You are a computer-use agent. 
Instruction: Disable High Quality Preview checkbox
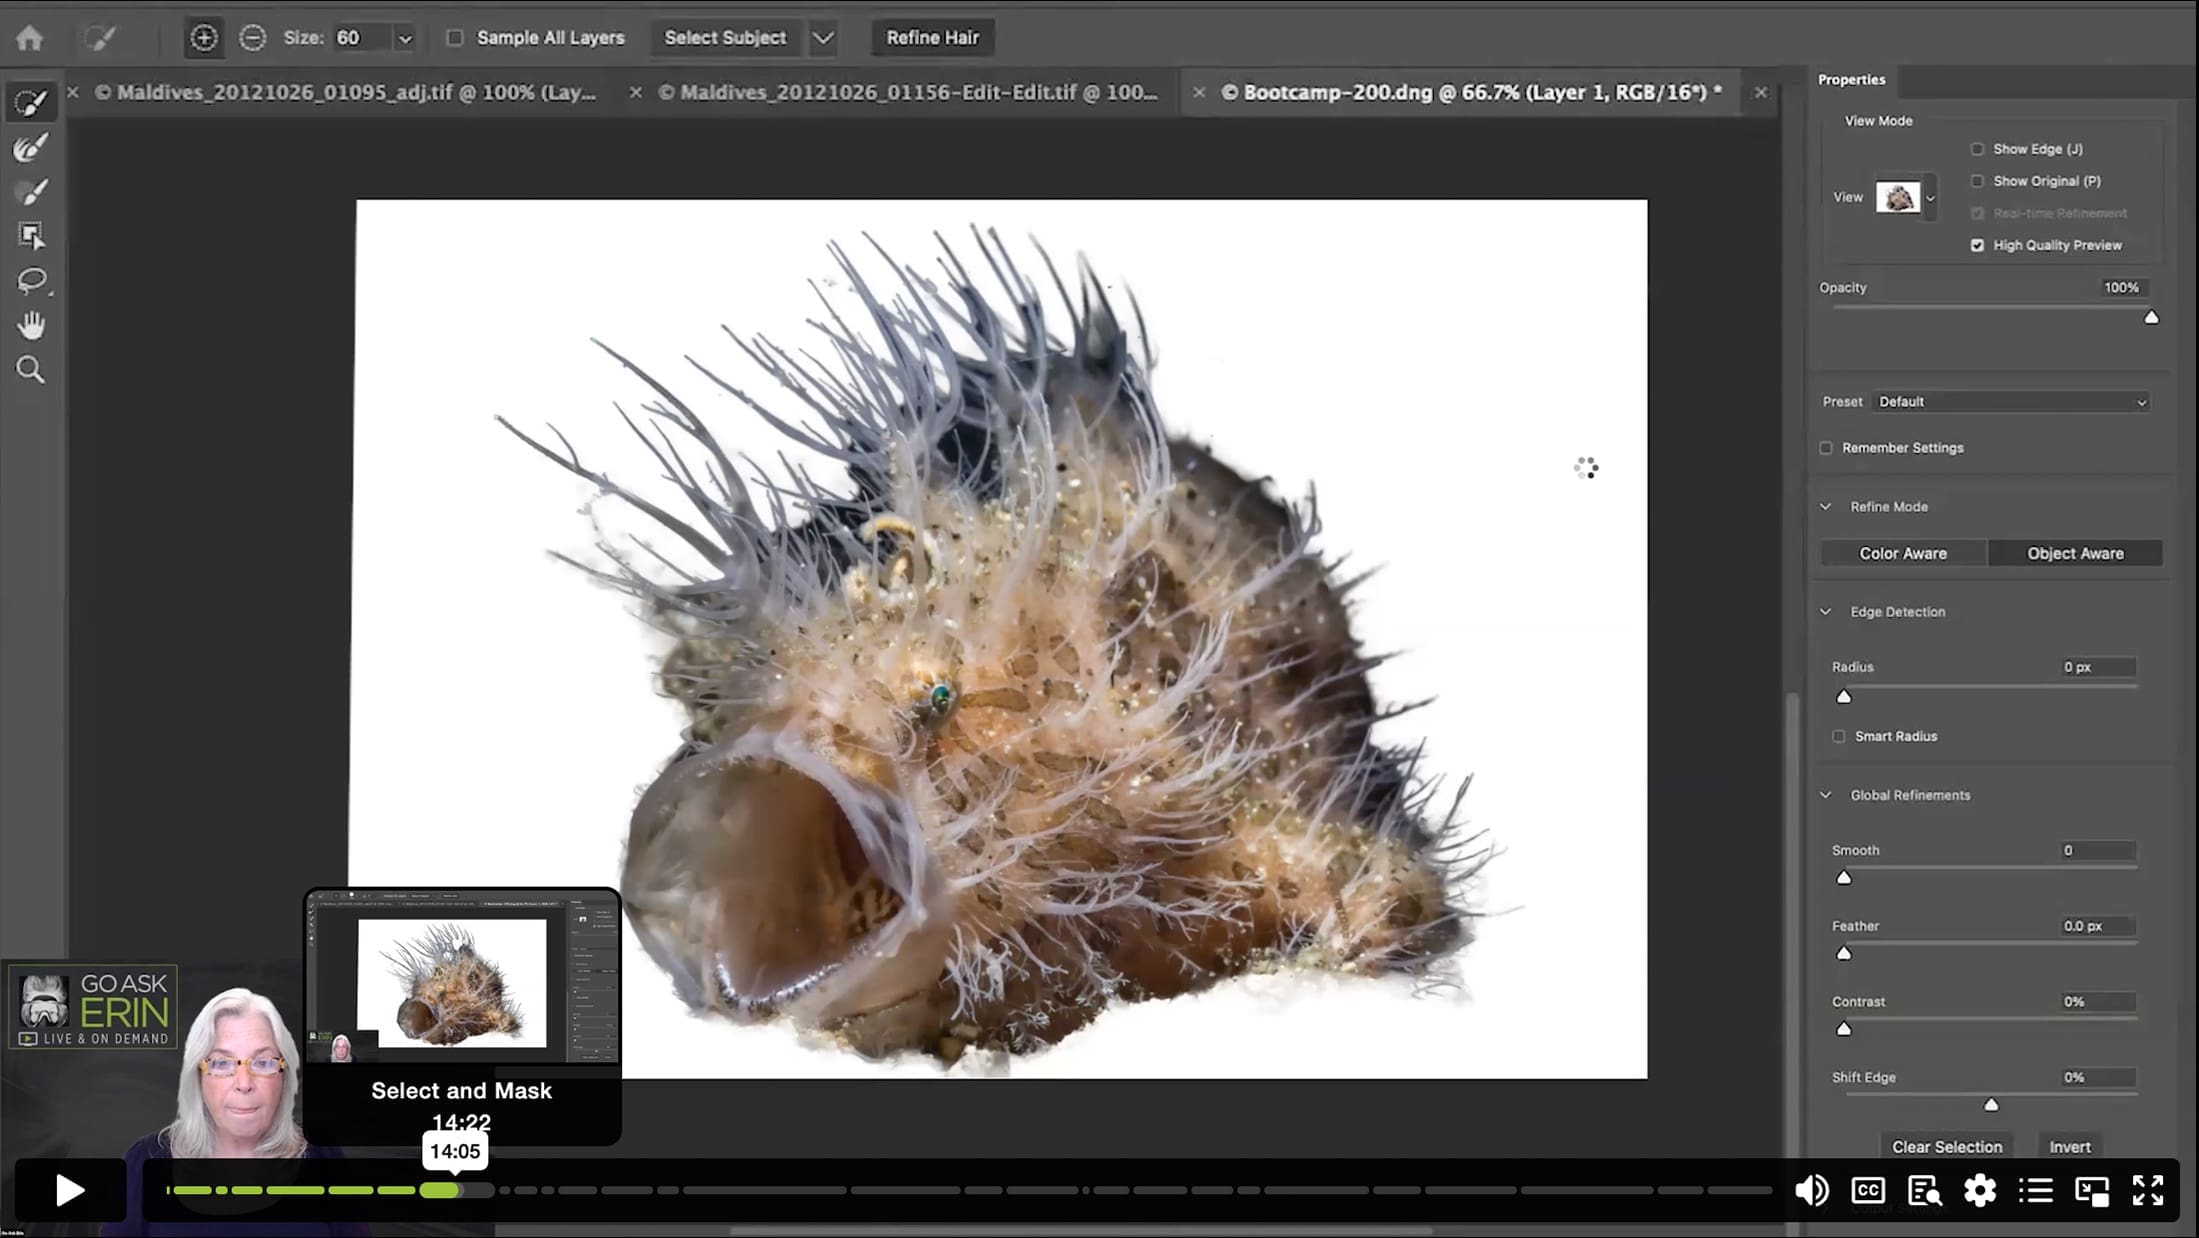point(1977,245)
